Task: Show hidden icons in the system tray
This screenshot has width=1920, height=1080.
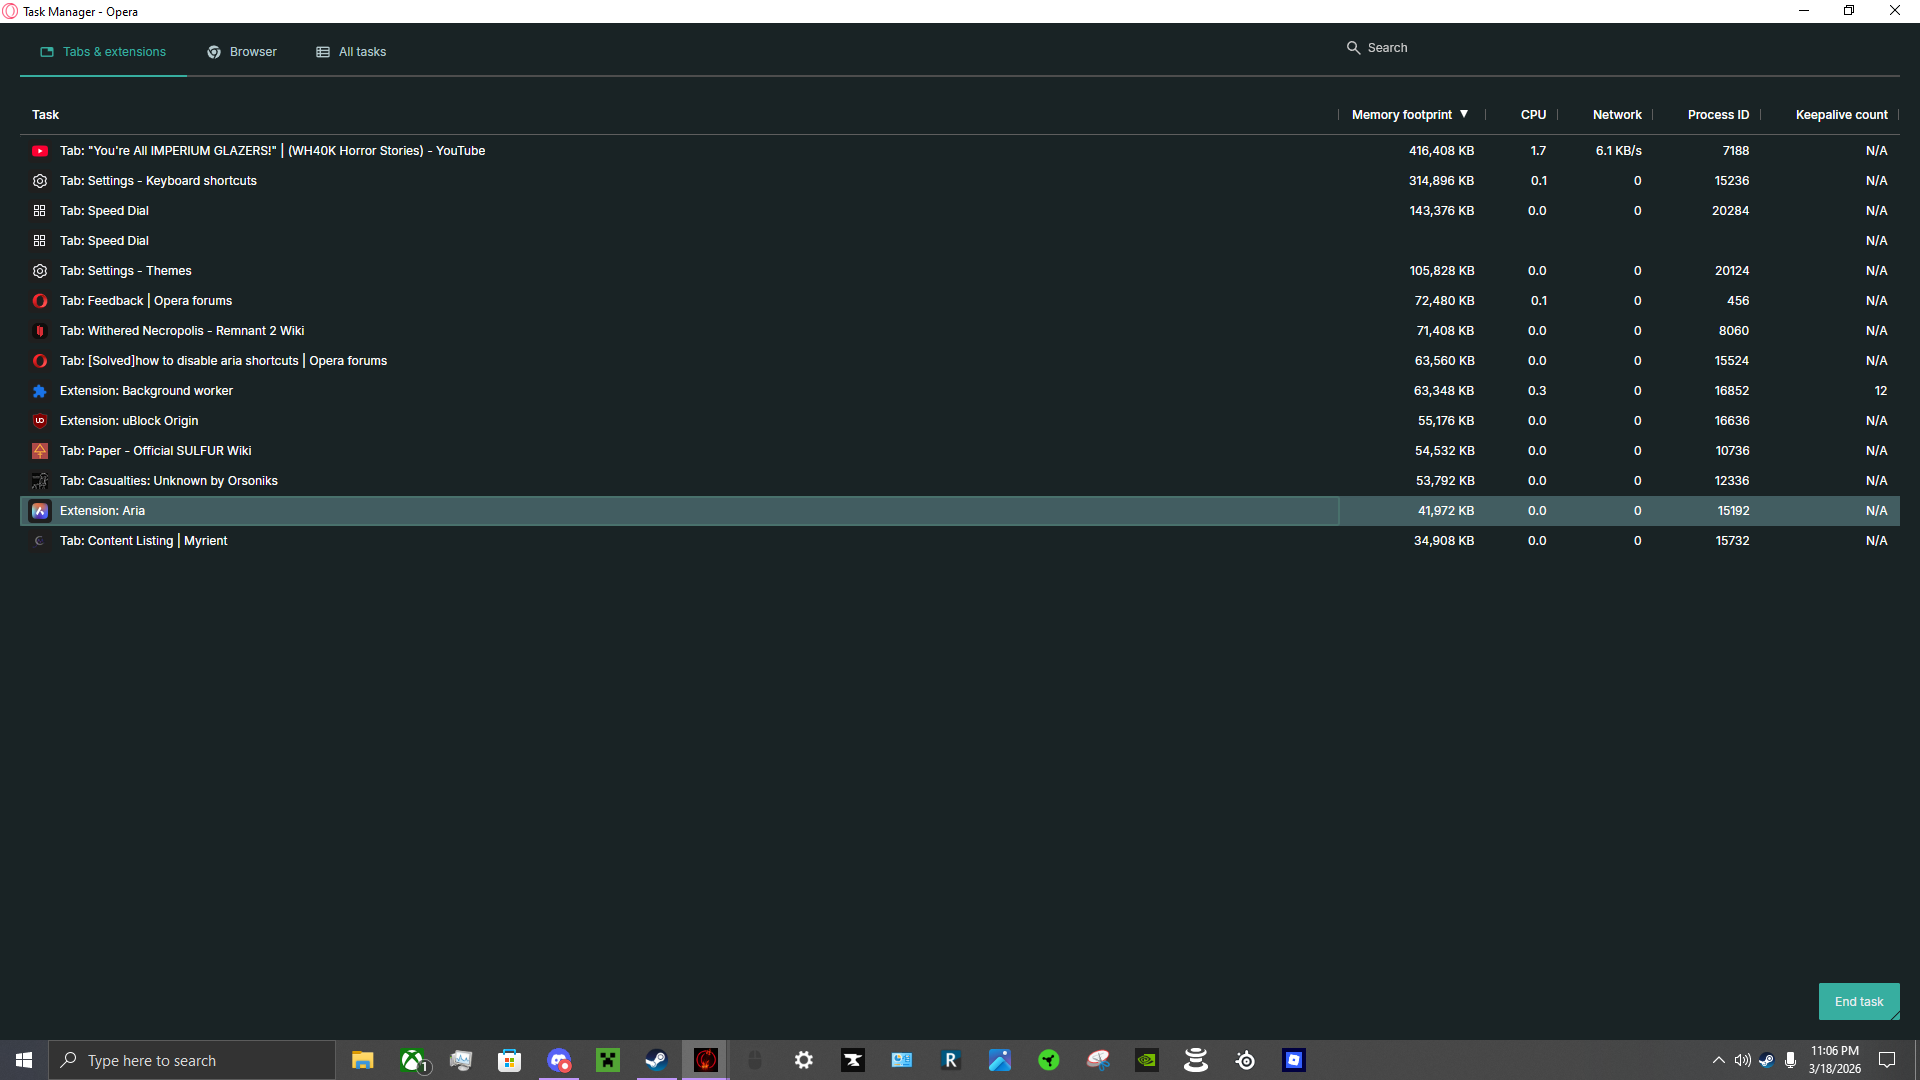Action: 1718,1060
